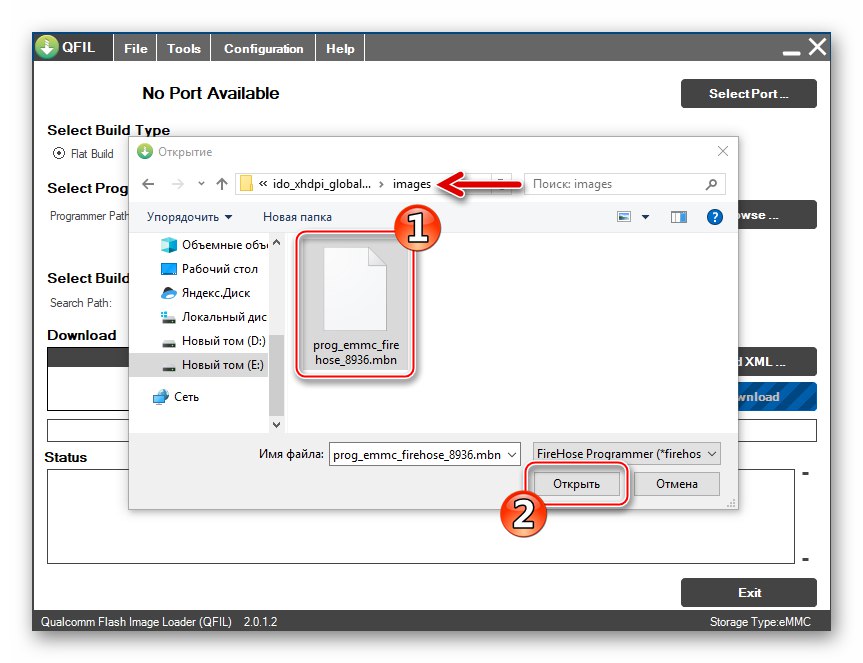Click the QFIL green download logo
This screenshot has width=863, height=663.
[47, 47]
